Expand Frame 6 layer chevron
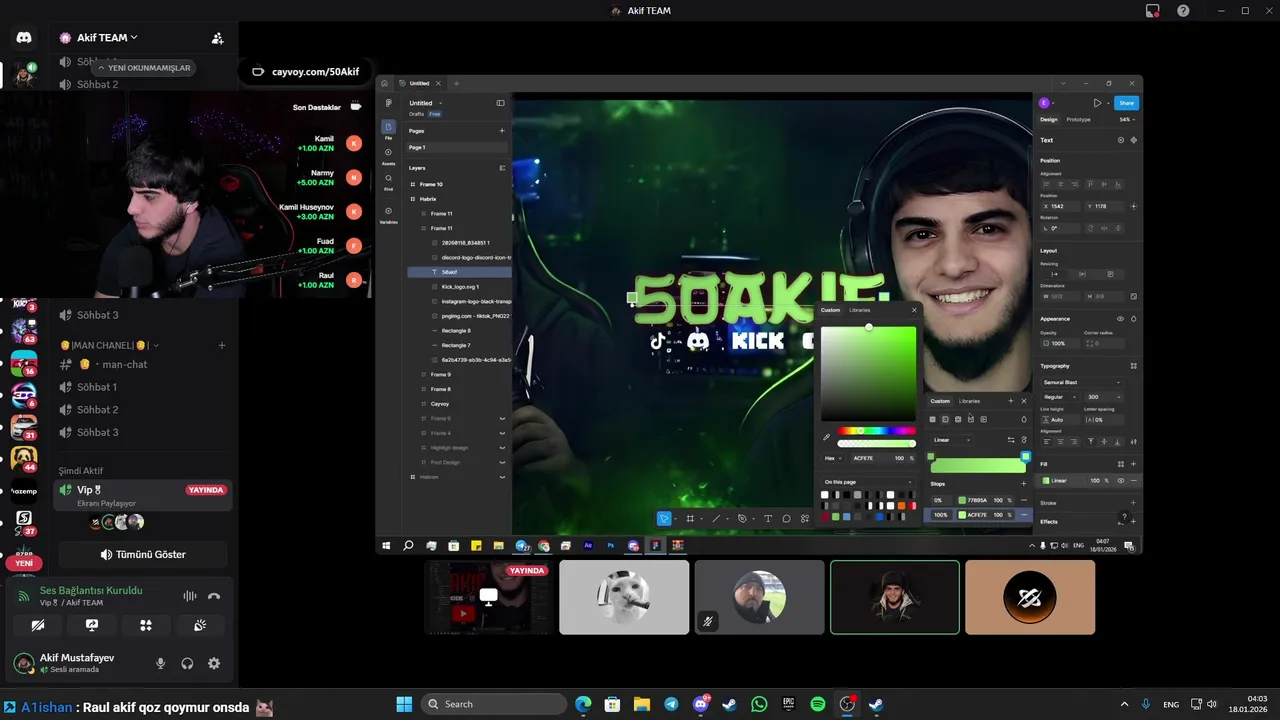 502,418
